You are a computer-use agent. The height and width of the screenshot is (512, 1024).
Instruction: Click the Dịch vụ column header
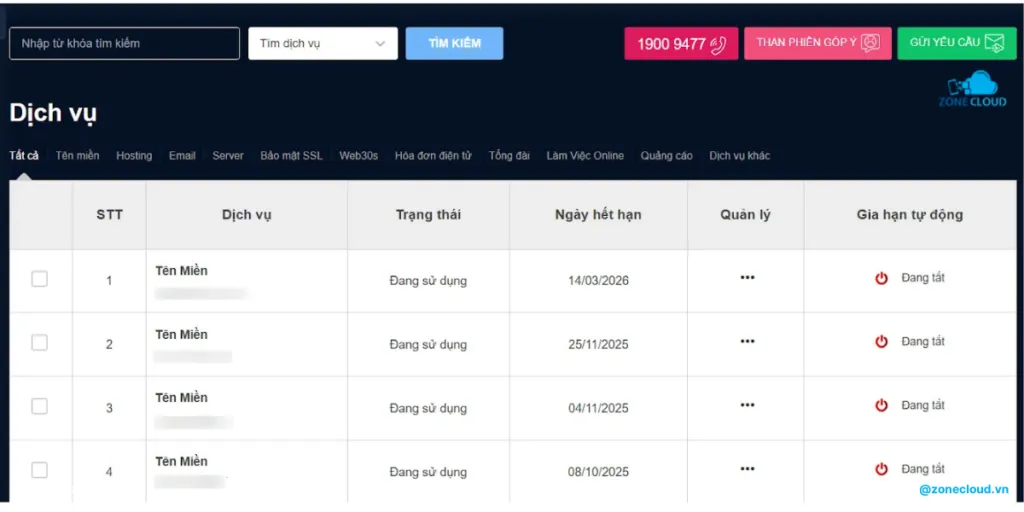[247, 215]
